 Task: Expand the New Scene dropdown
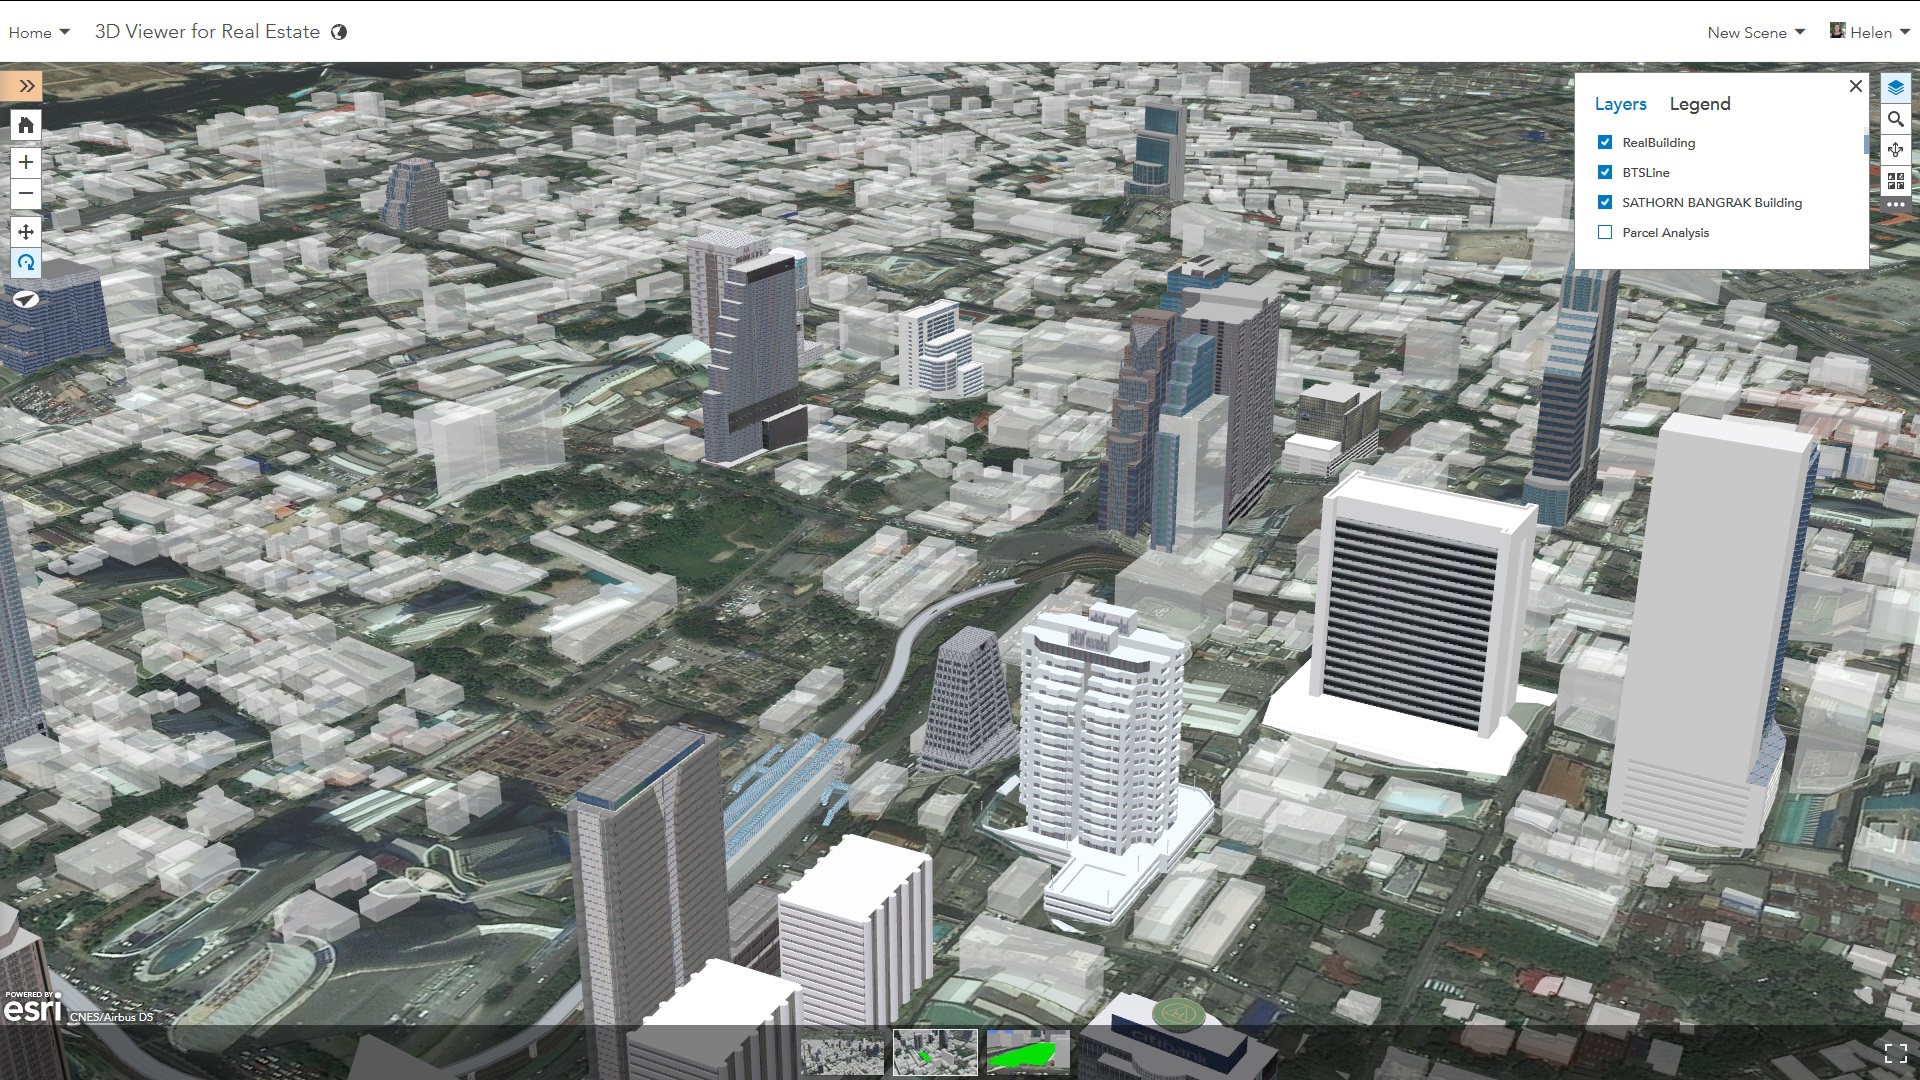click(1755, 32)
